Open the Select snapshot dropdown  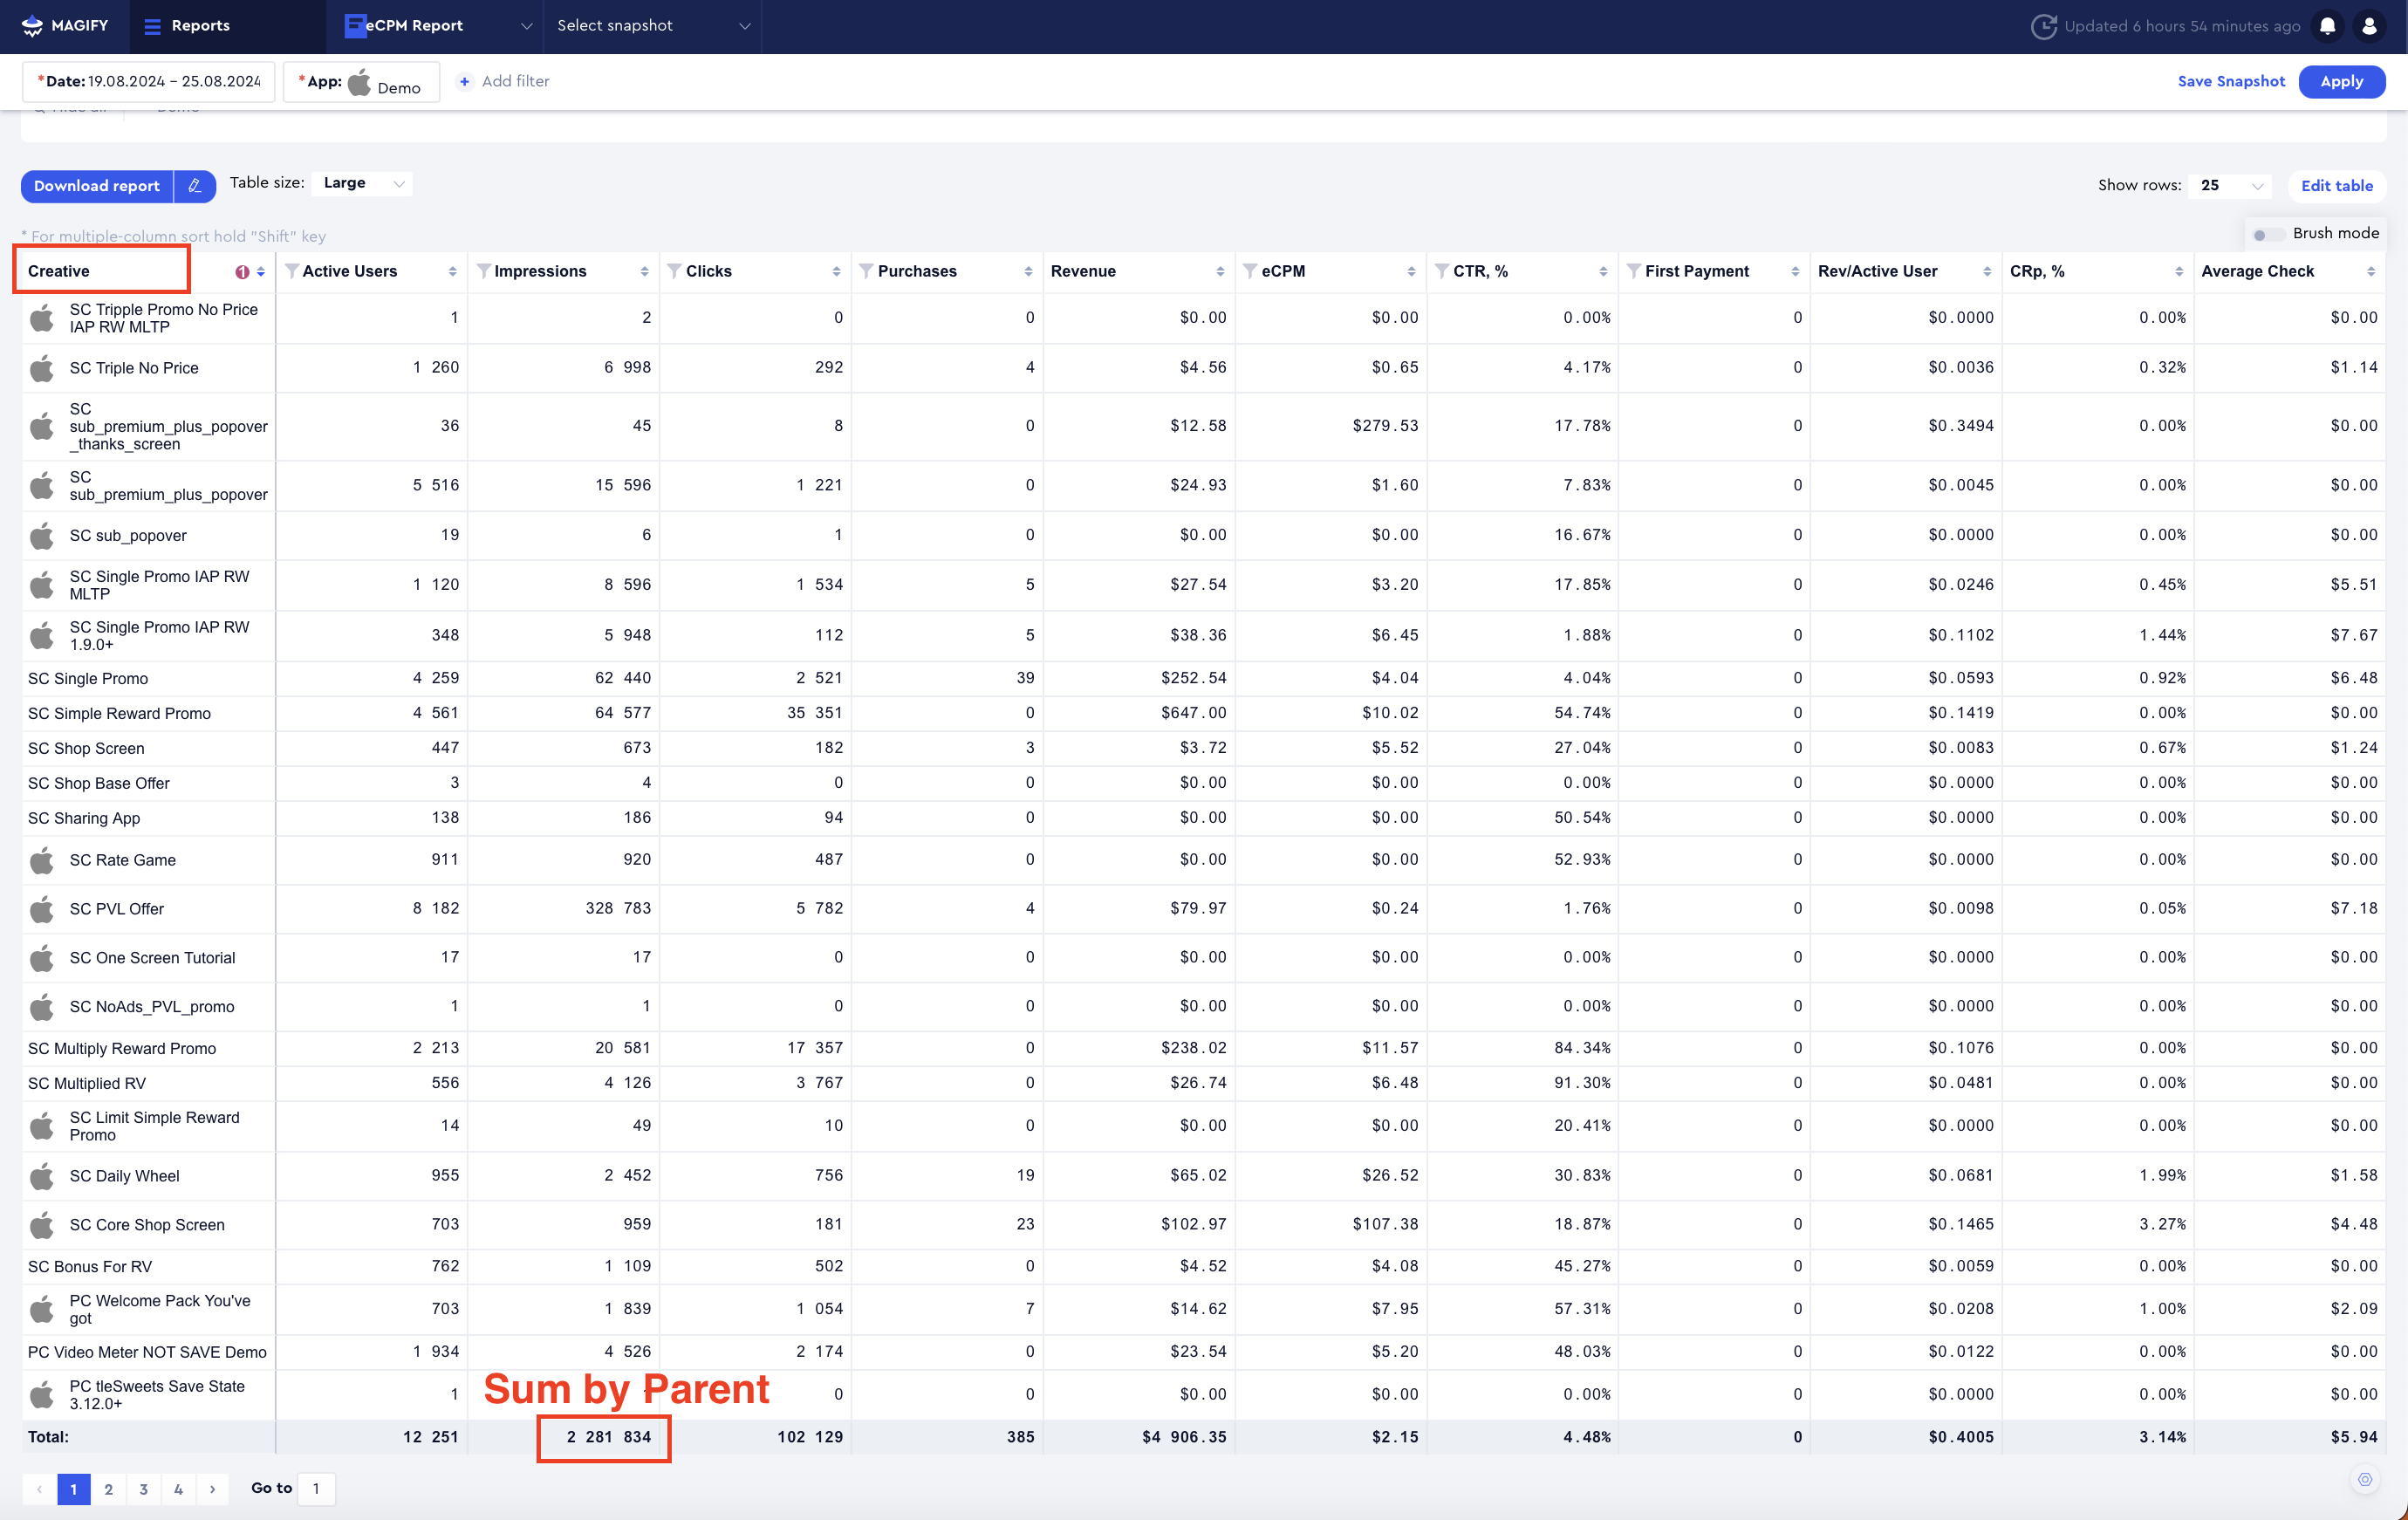pyautogui.click(x=652, y=26)
